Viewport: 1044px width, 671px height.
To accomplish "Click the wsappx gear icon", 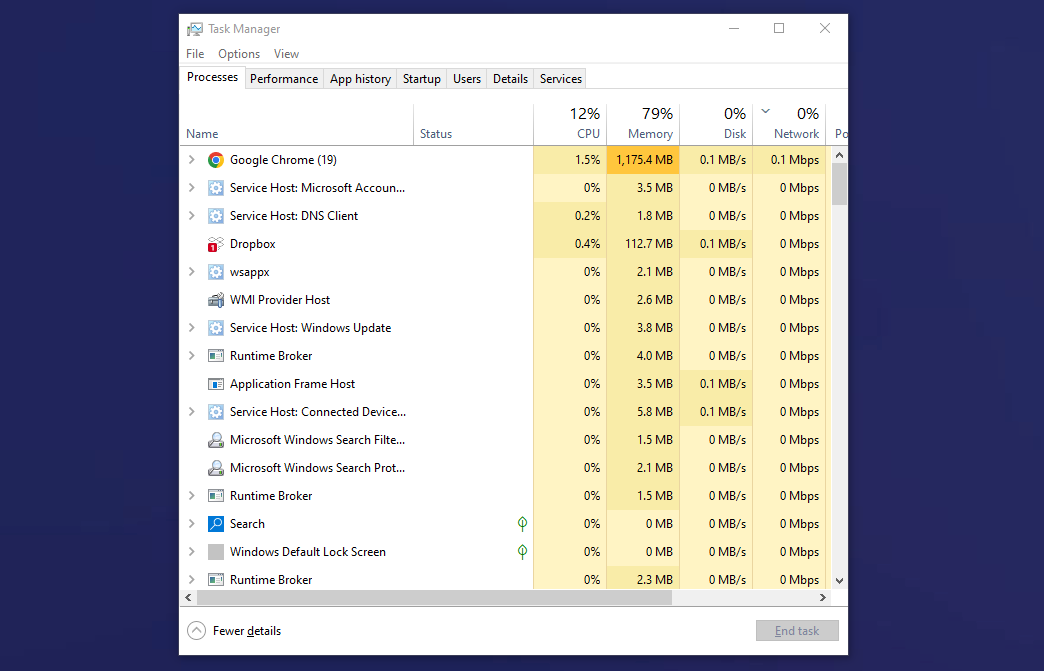I will point(215,271).
